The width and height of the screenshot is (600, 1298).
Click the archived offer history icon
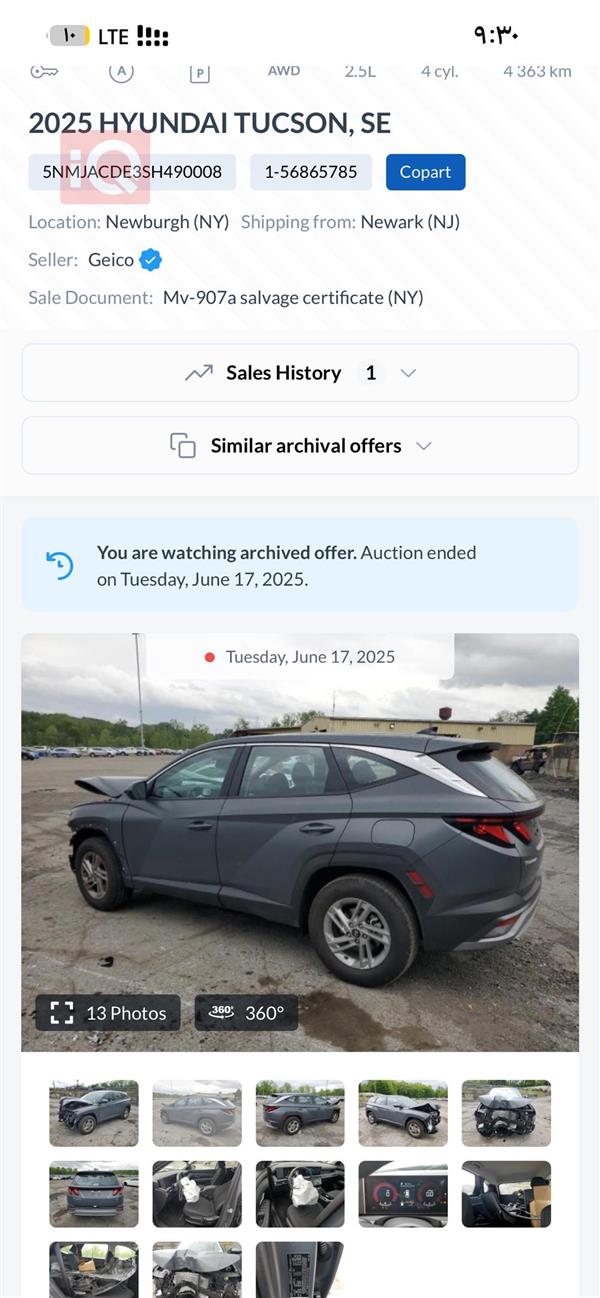click(x=60, y=563)
